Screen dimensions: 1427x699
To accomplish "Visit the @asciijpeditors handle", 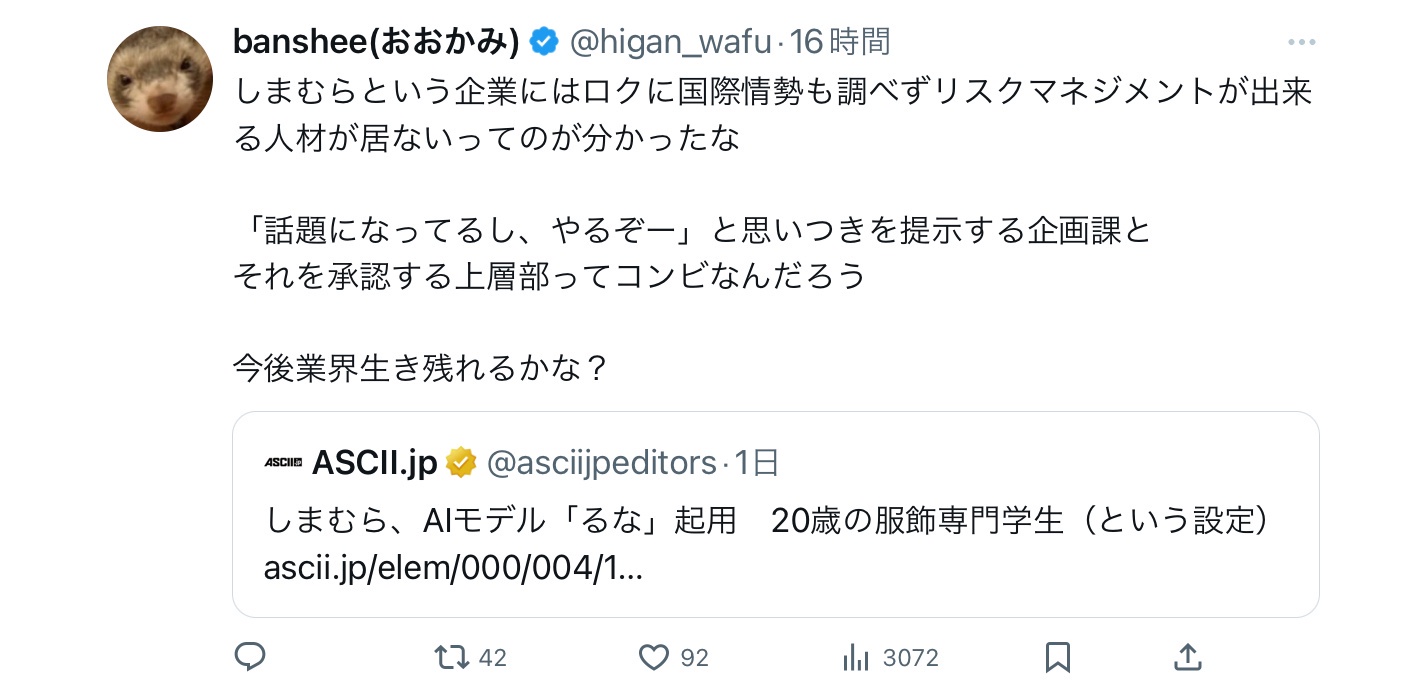I will [601, 463].
